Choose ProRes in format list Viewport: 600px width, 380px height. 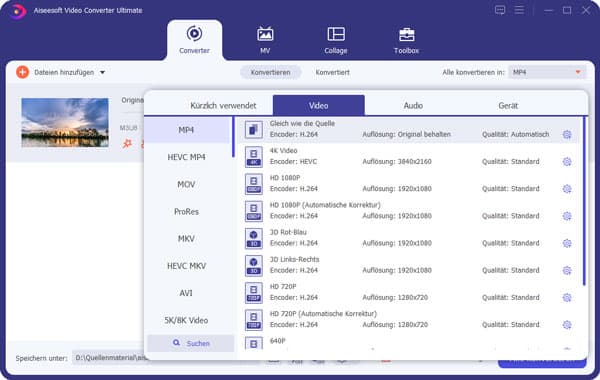pos(186,212)
